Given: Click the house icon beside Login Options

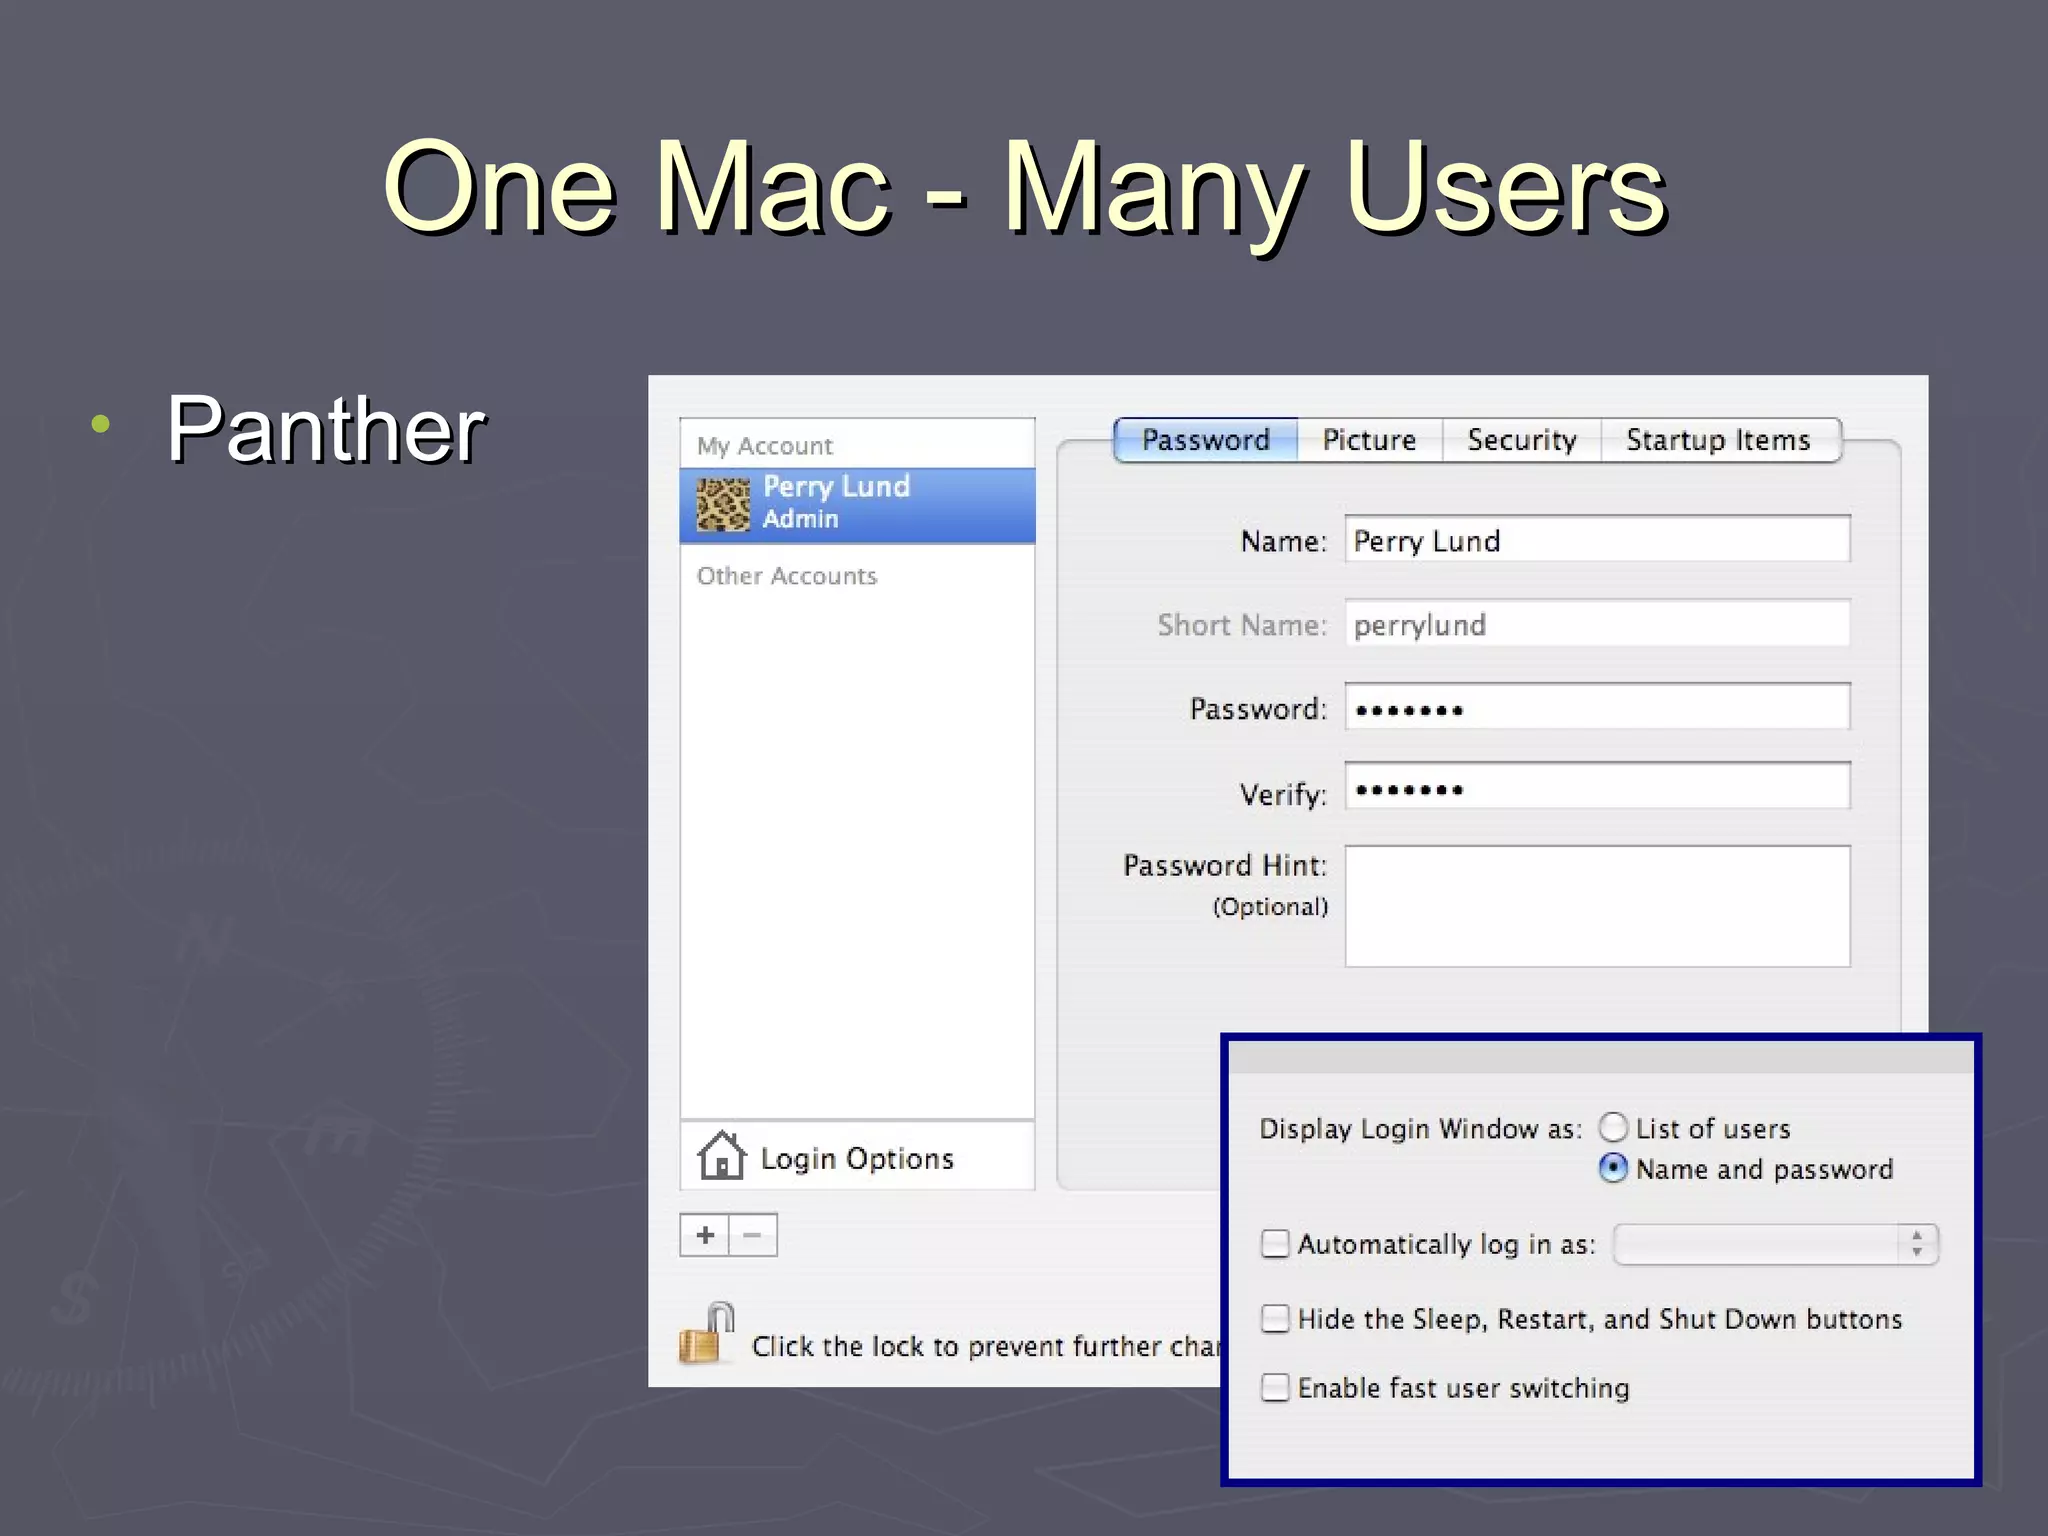Looking at the screenshot, I should pos(721,1156).
